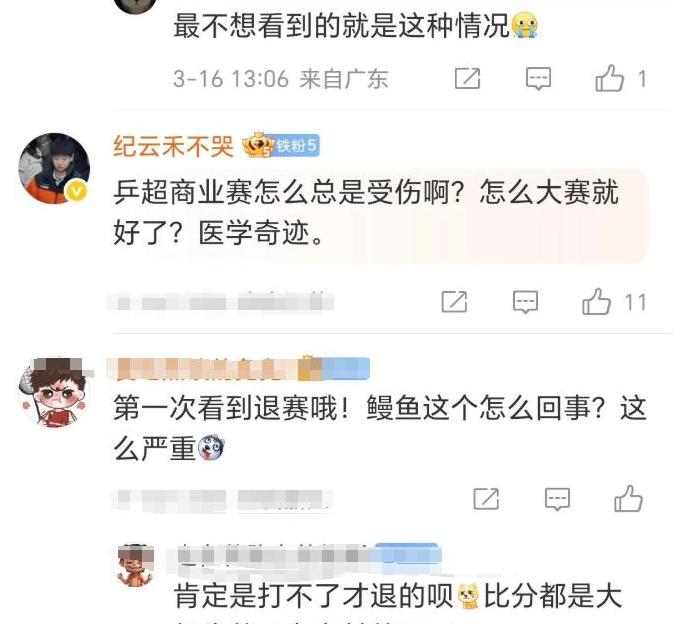This screenshot has width=681, height=624.
Task: Open 纪云禾不哭's profile via username
Action: point(173,146)
